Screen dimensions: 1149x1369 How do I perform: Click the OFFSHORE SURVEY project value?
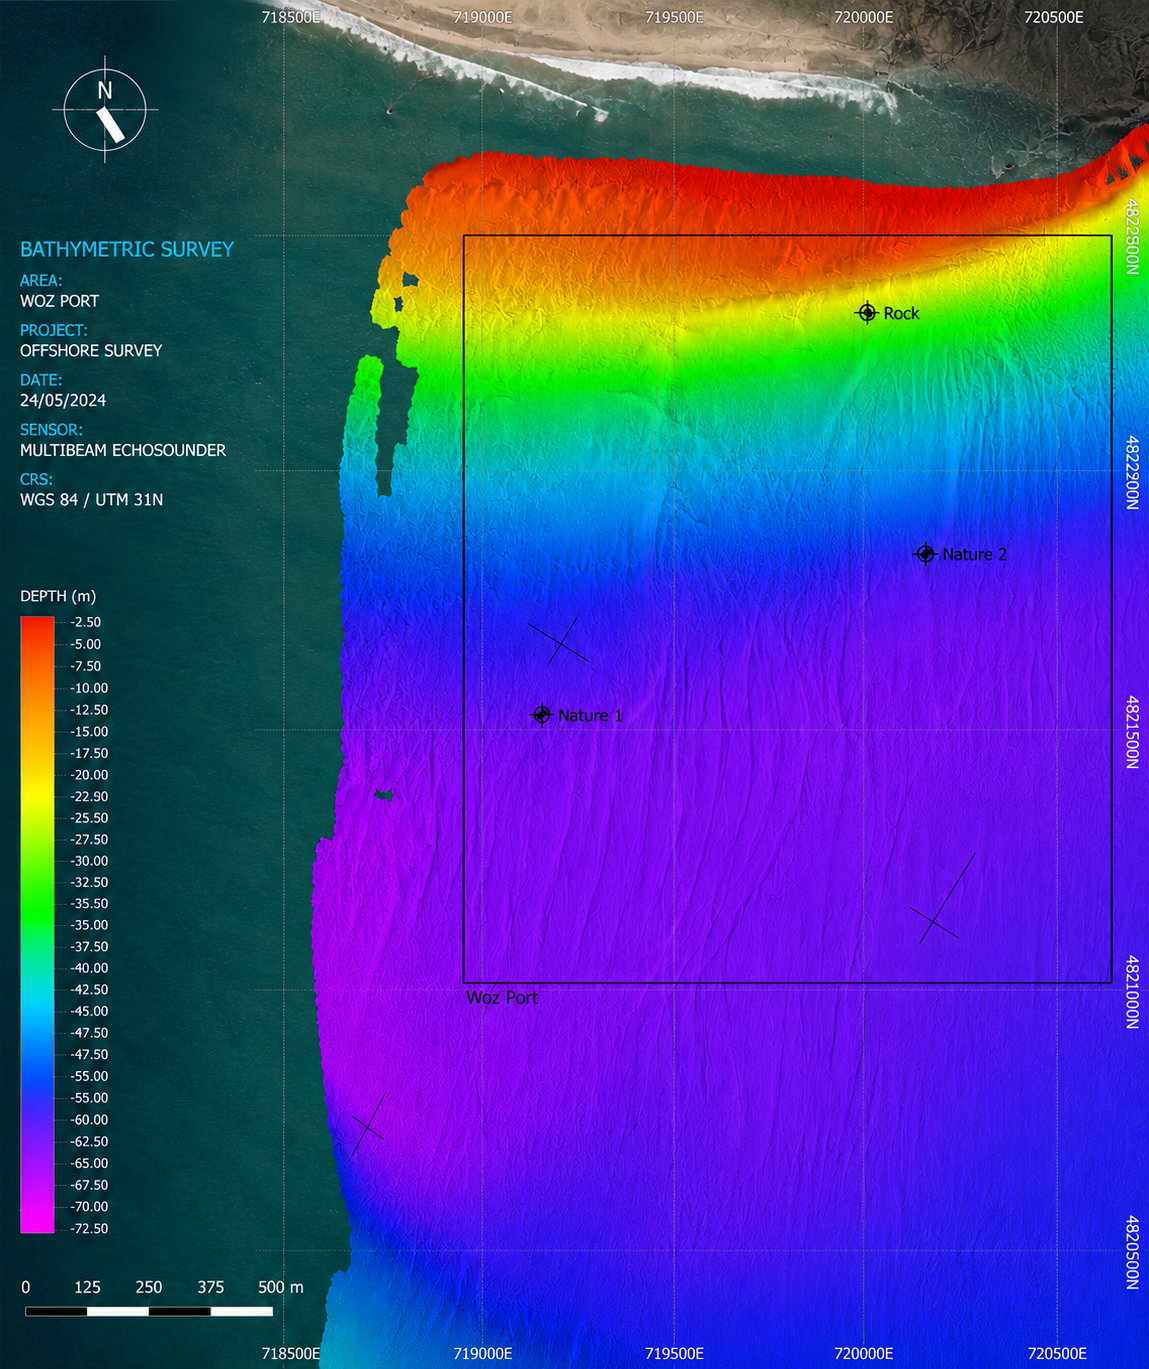click(x=91, y=351)
